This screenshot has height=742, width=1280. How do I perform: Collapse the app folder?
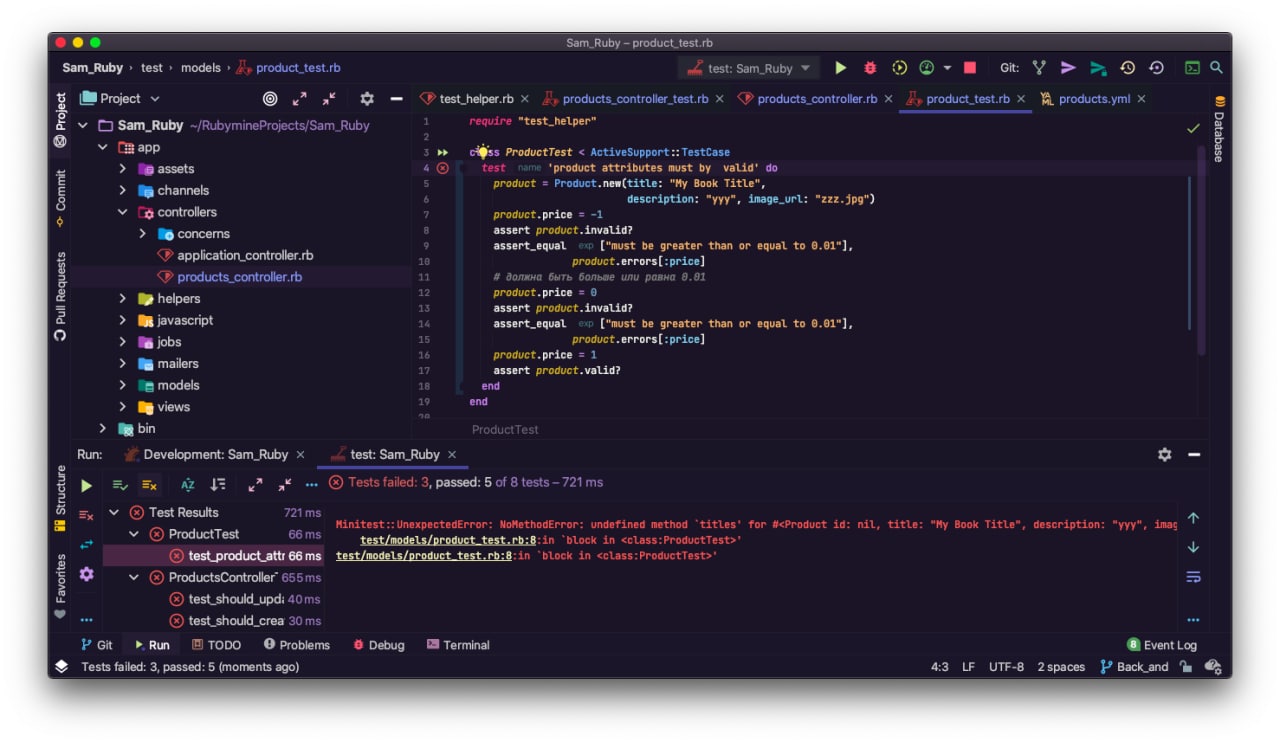tap(103, 147)
